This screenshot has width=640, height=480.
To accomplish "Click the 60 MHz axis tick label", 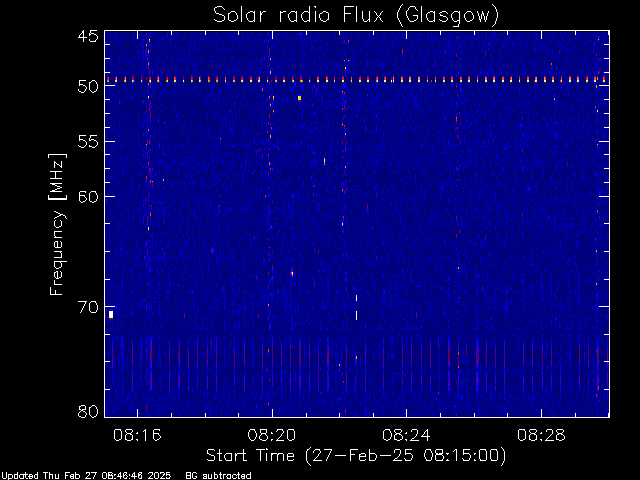I will [x=88, y=196].
